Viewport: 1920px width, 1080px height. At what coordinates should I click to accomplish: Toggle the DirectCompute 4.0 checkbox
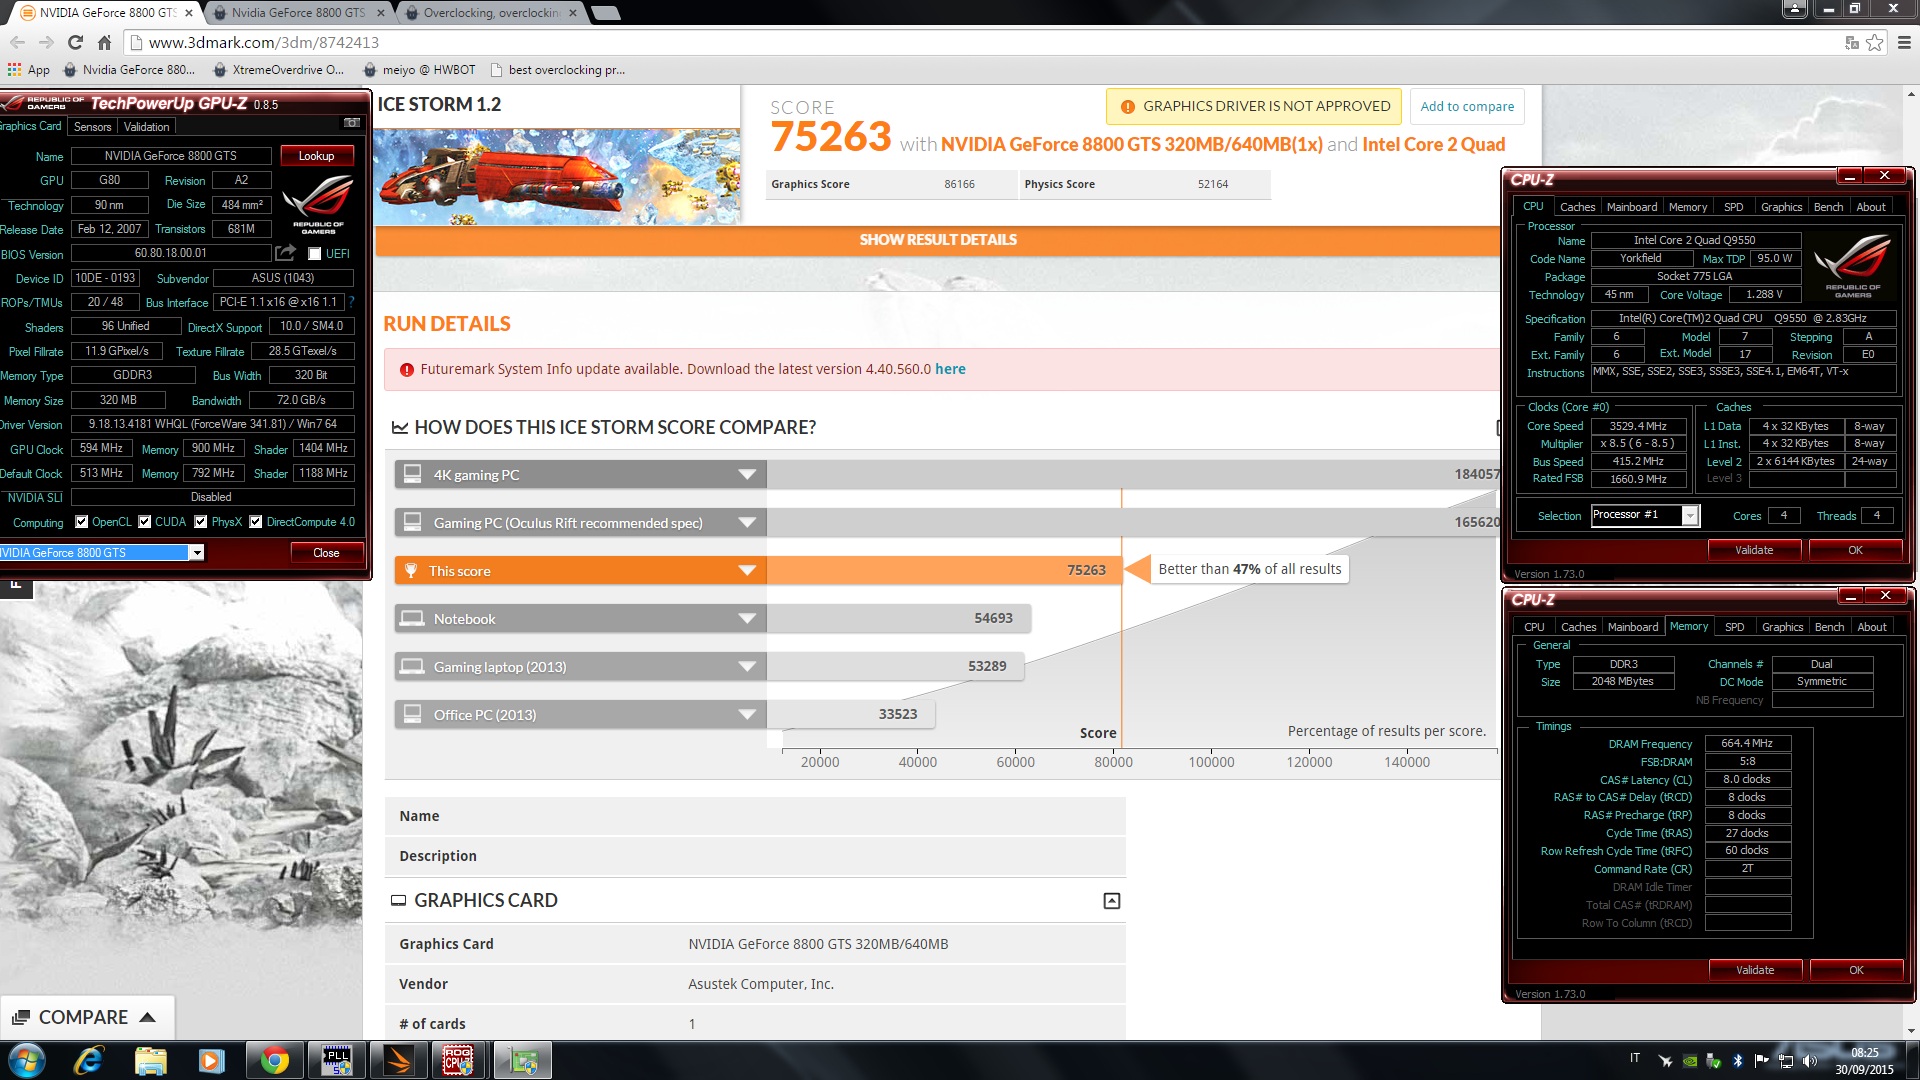(x=255, y=522)
